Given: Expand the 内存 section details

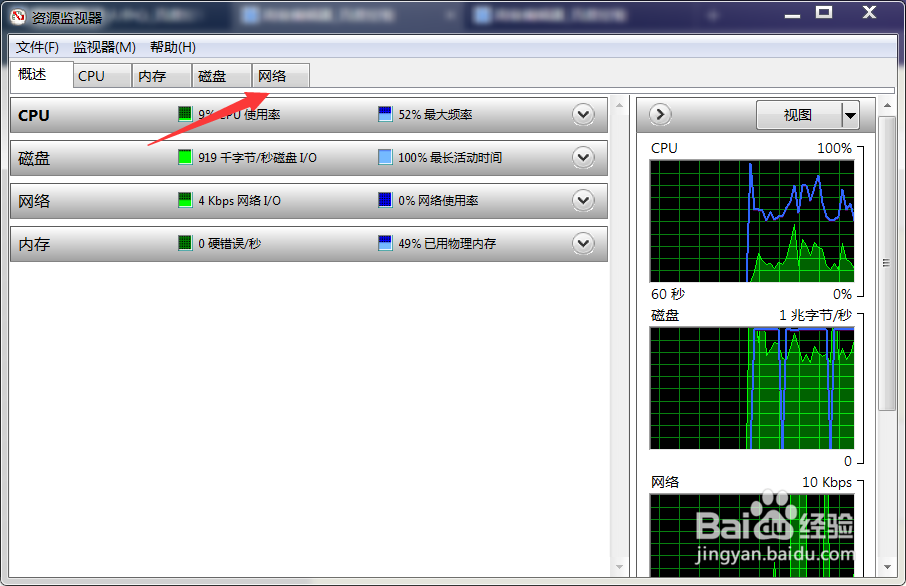Looking at the screenshot, I should 583,243.
